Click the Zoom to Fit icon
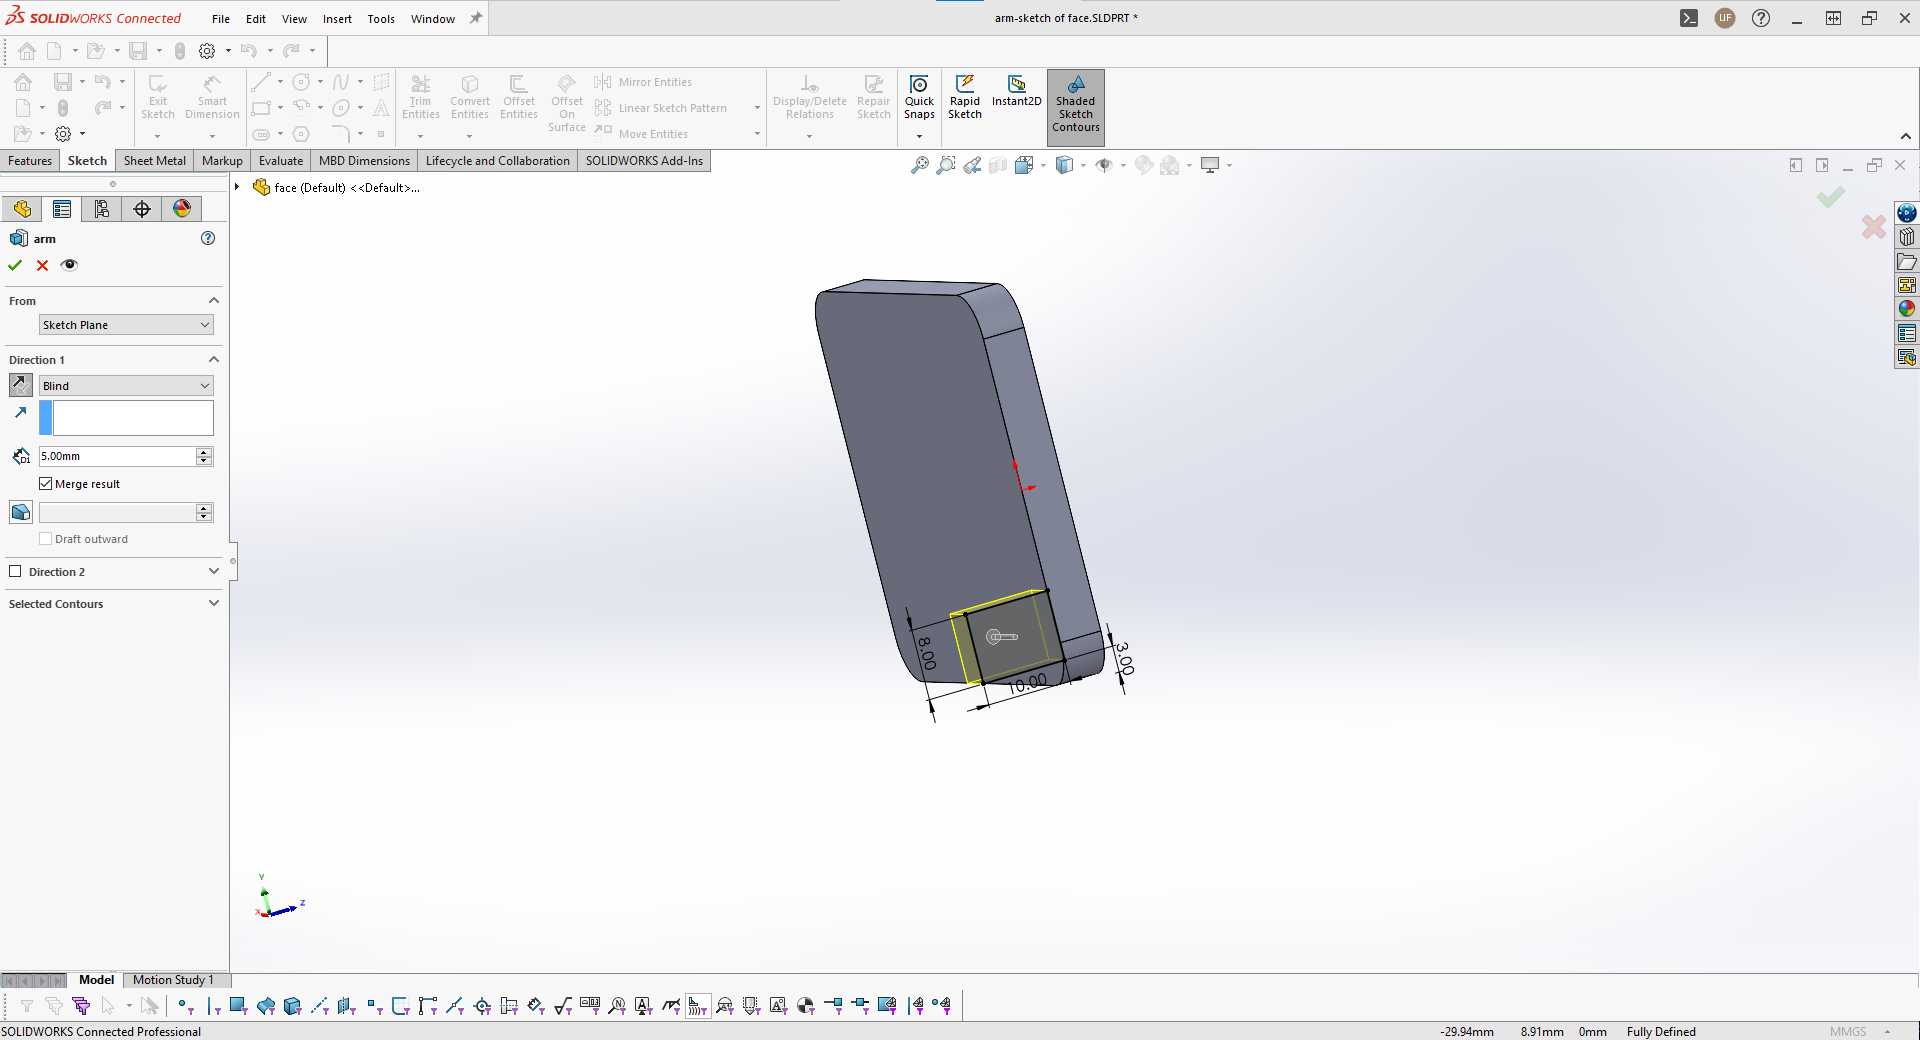The width and height of the screenshot is (1920, 1040). click(x=920, y=165)
